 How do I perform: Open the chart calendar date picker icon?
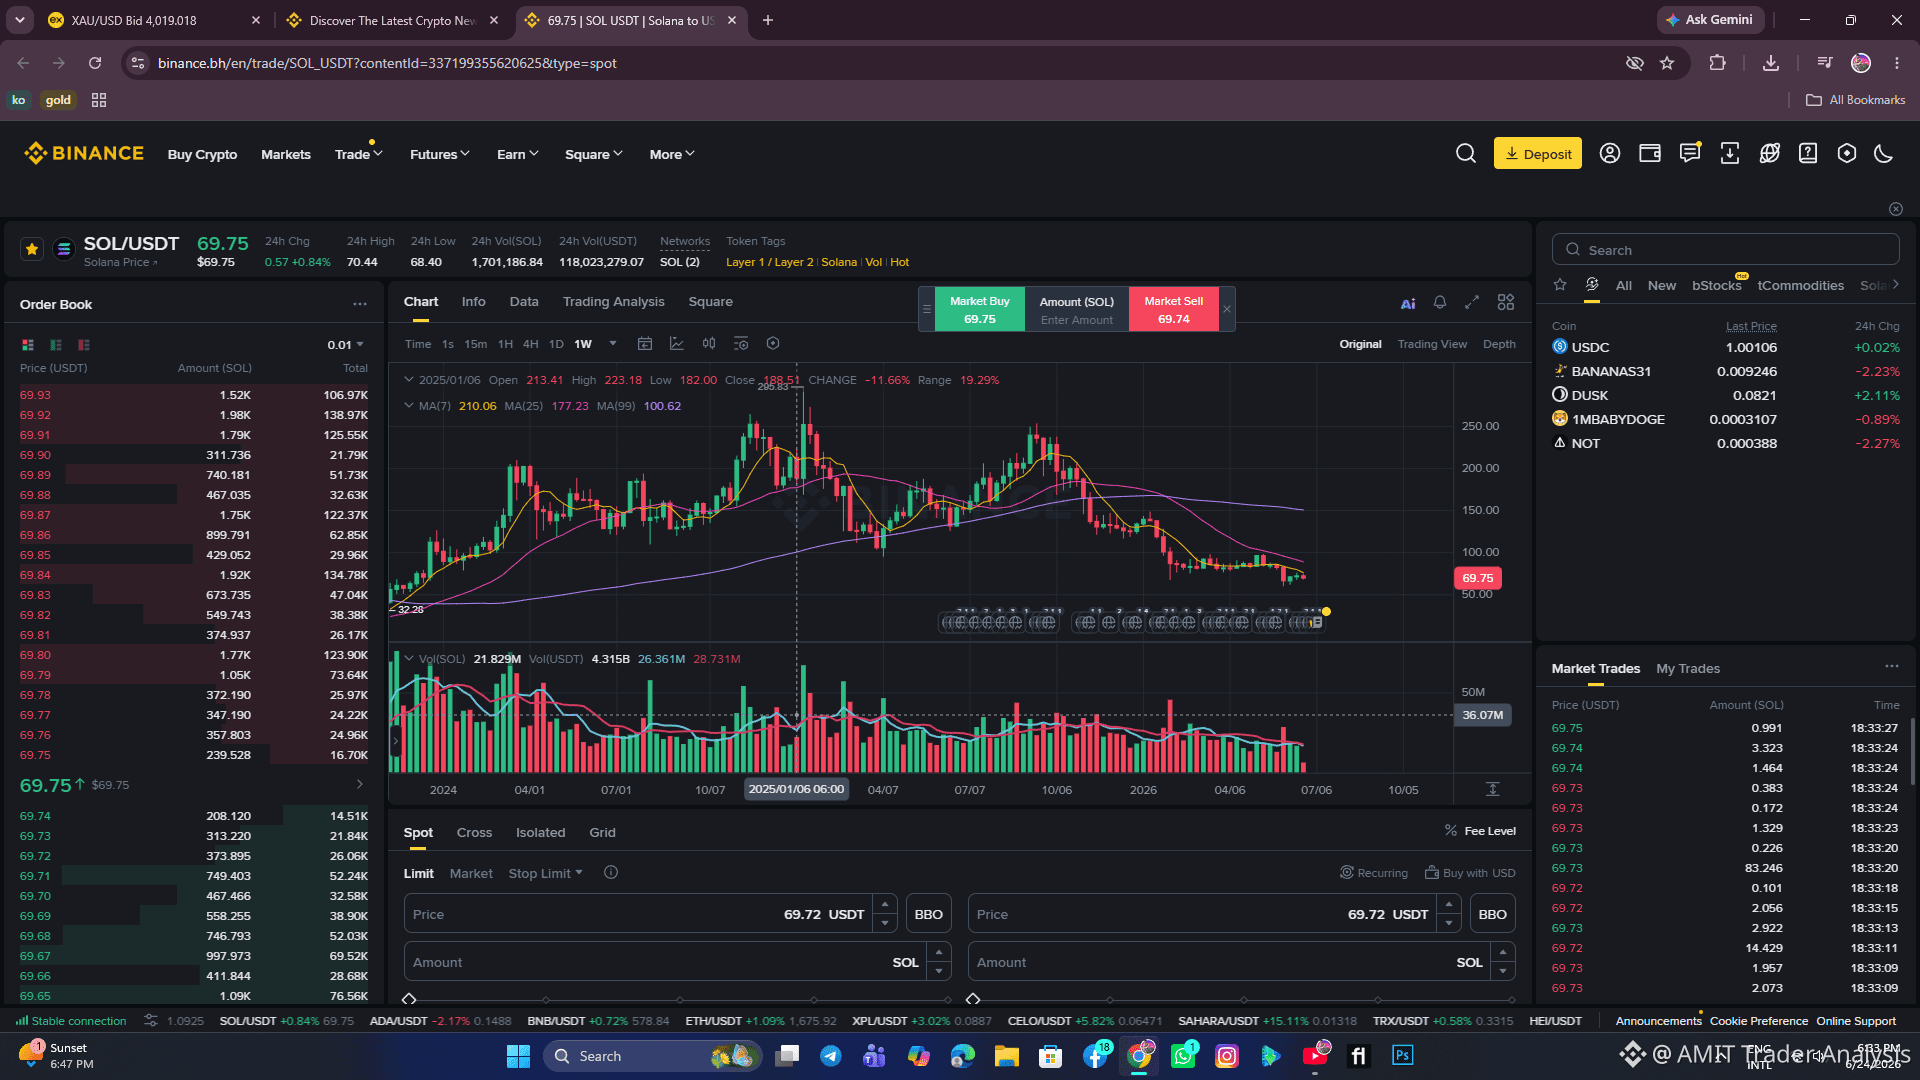645,344
